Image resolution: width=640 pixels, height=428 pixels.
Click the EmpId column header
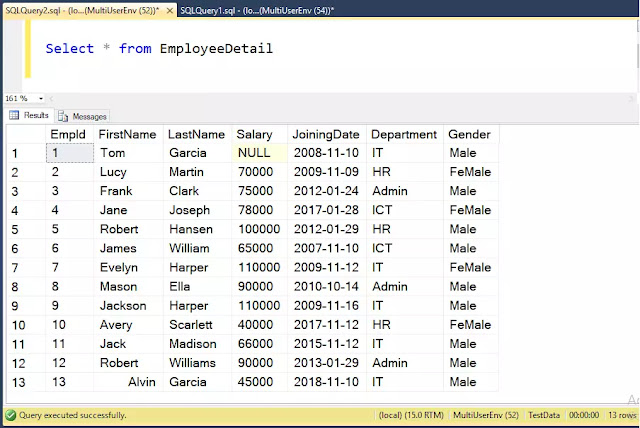(x=70, y=134)
